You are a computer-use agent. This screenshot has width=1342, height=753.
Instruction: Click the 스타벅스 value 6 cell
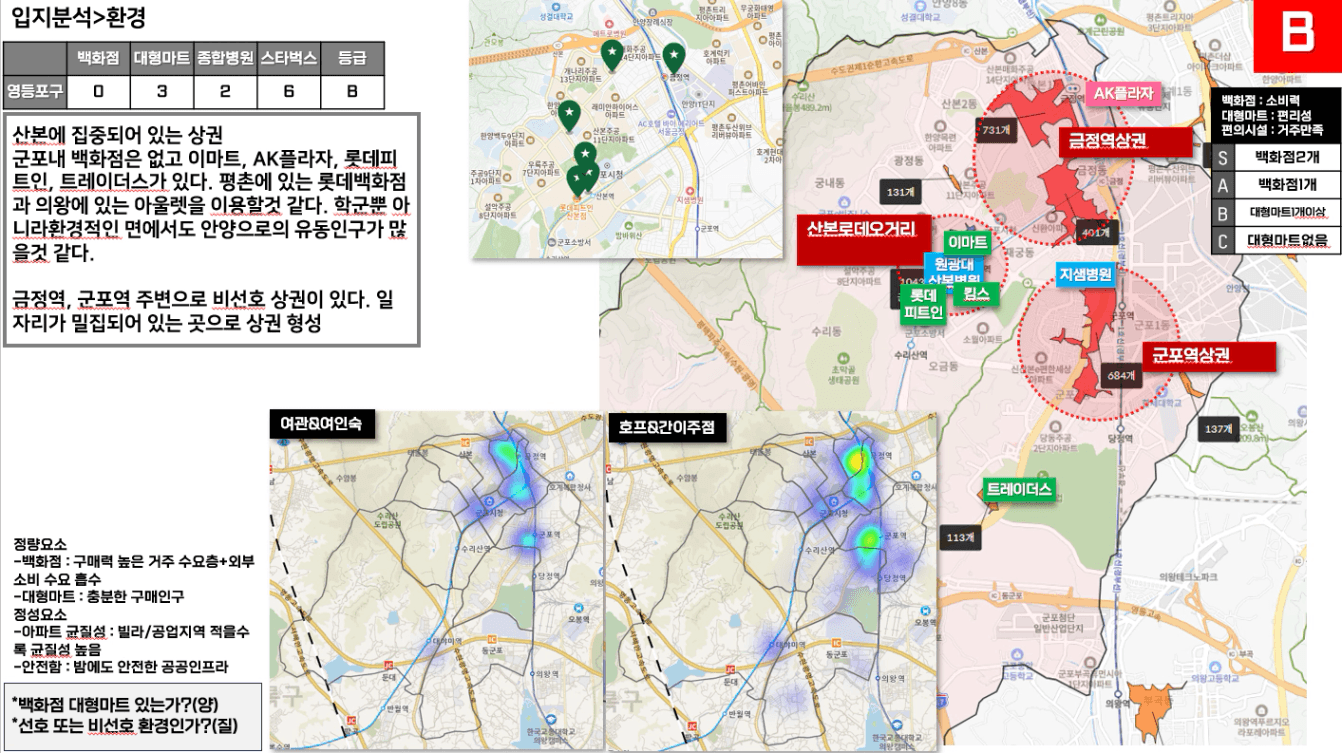(289, 92)
